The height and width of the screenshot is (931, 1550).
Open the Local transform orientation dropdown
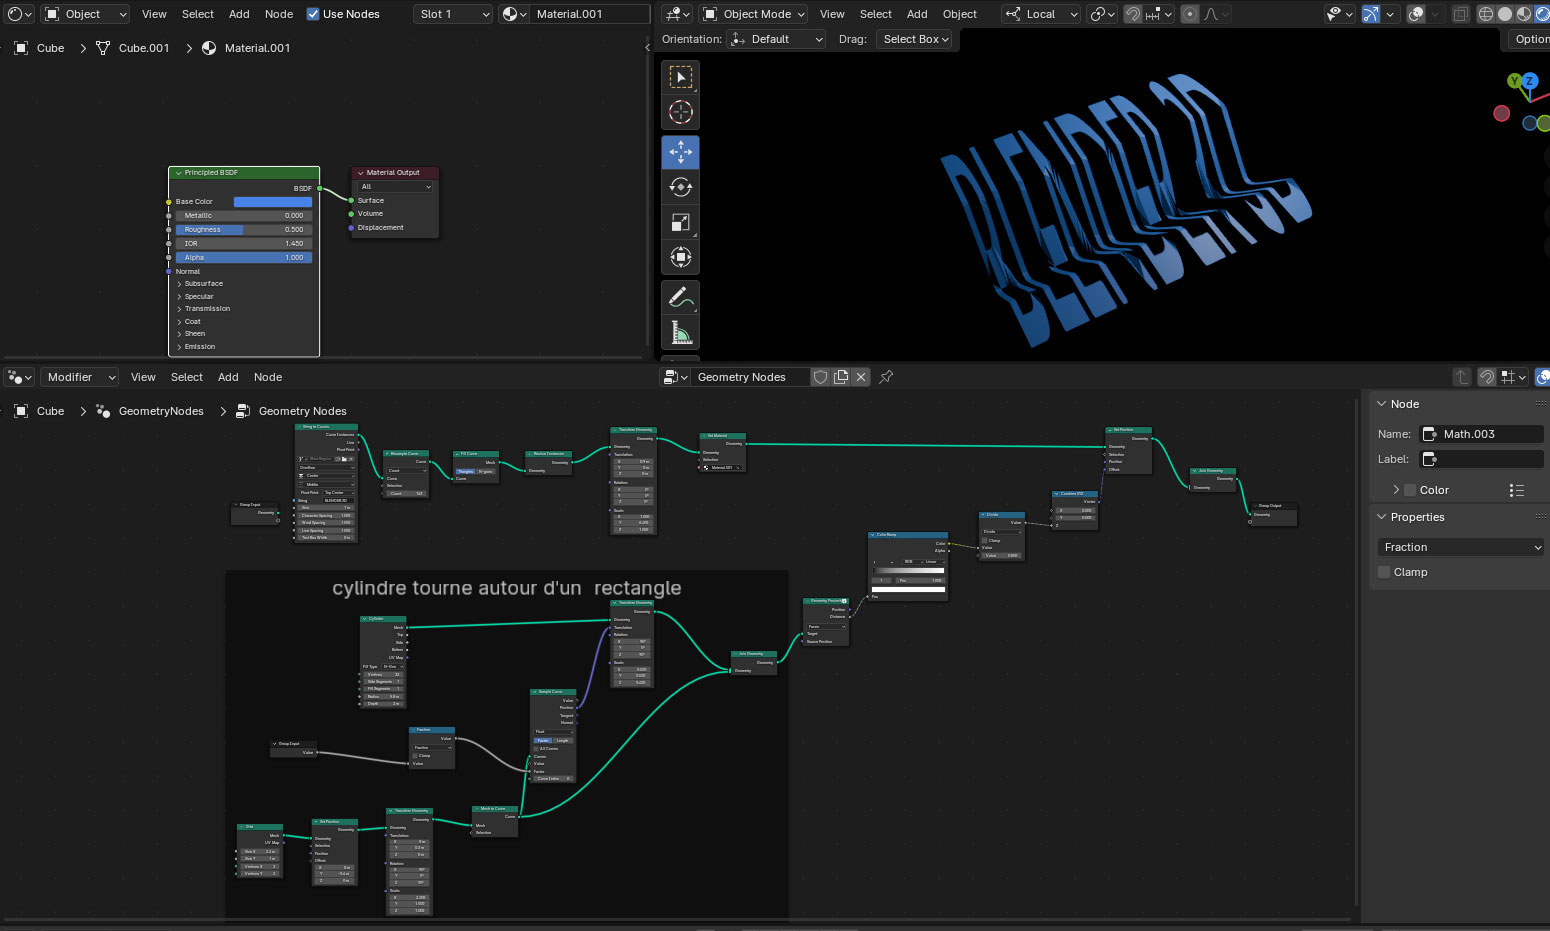click(1041, 14)
